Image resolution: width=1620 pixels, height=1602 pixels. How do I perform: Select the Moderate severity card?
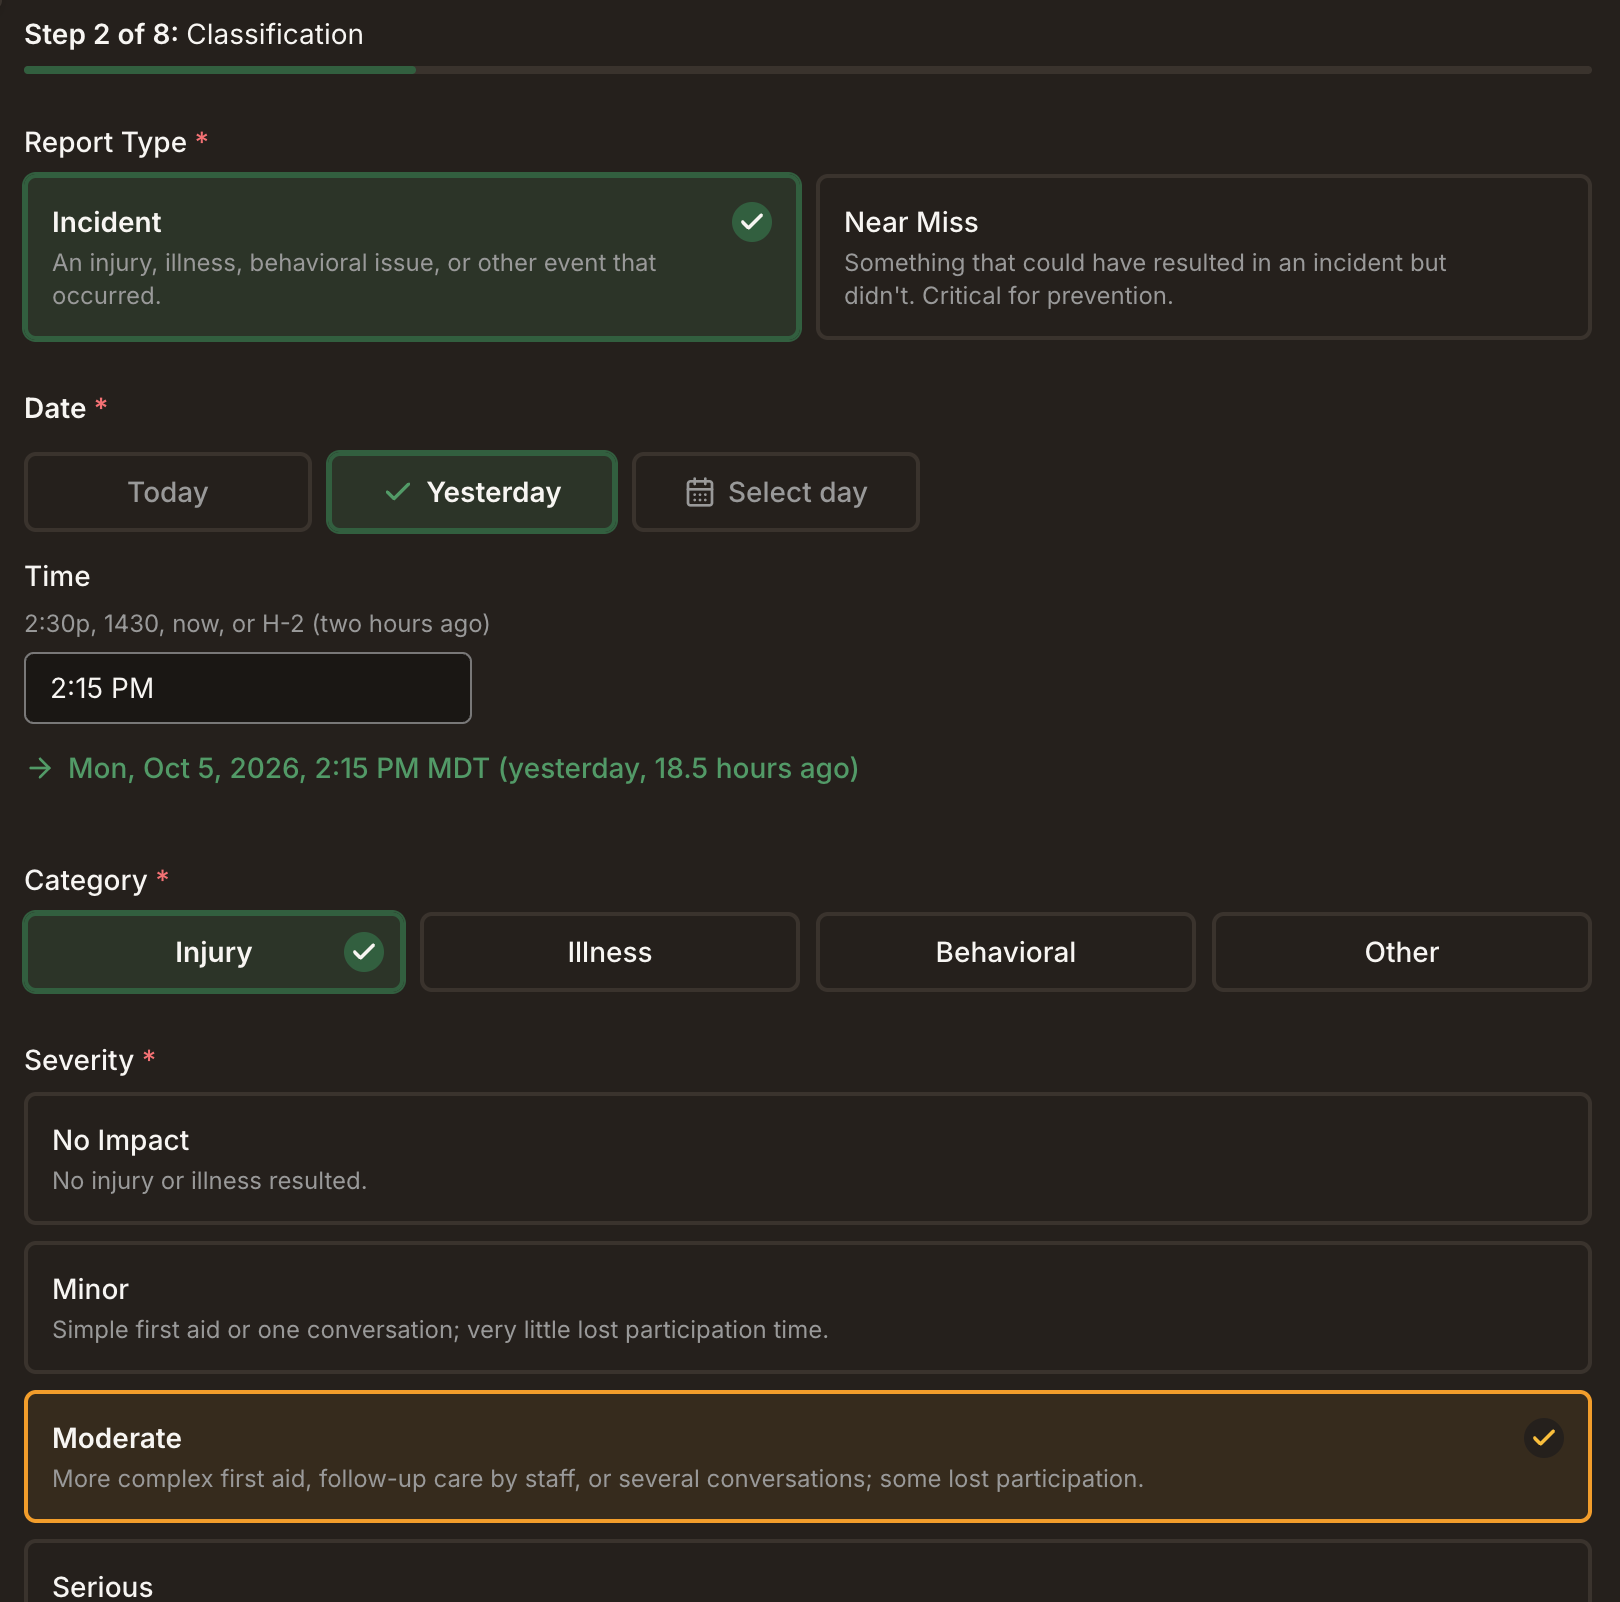pos(808,1456)
